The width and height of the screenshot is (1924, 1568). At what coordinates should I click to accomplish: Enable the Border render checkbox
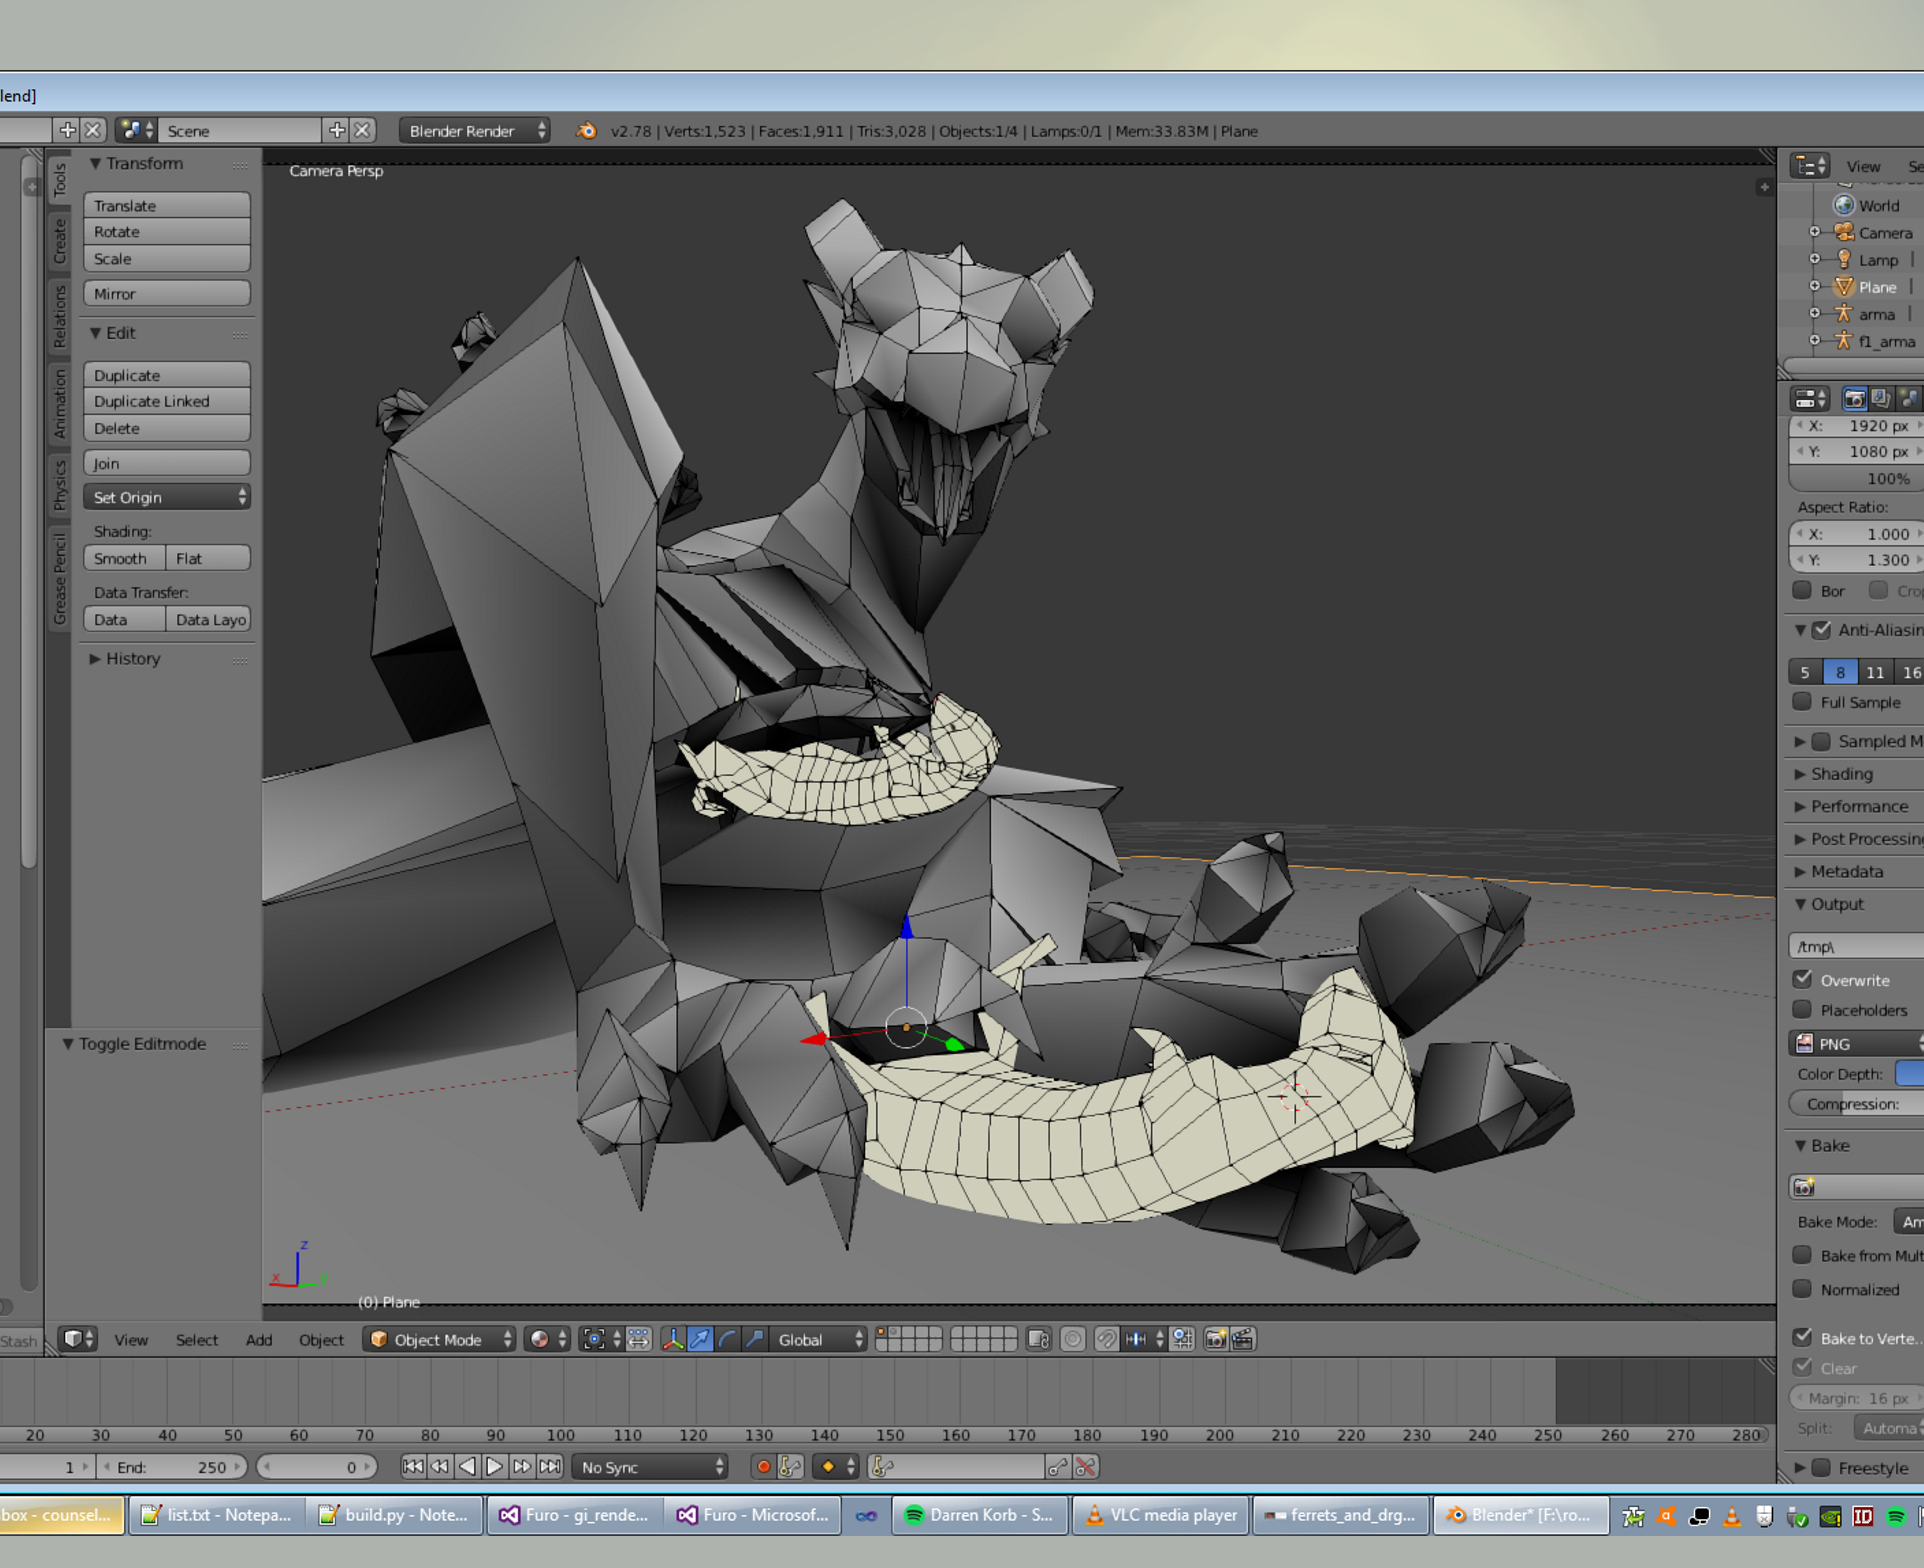(1802, 591)
